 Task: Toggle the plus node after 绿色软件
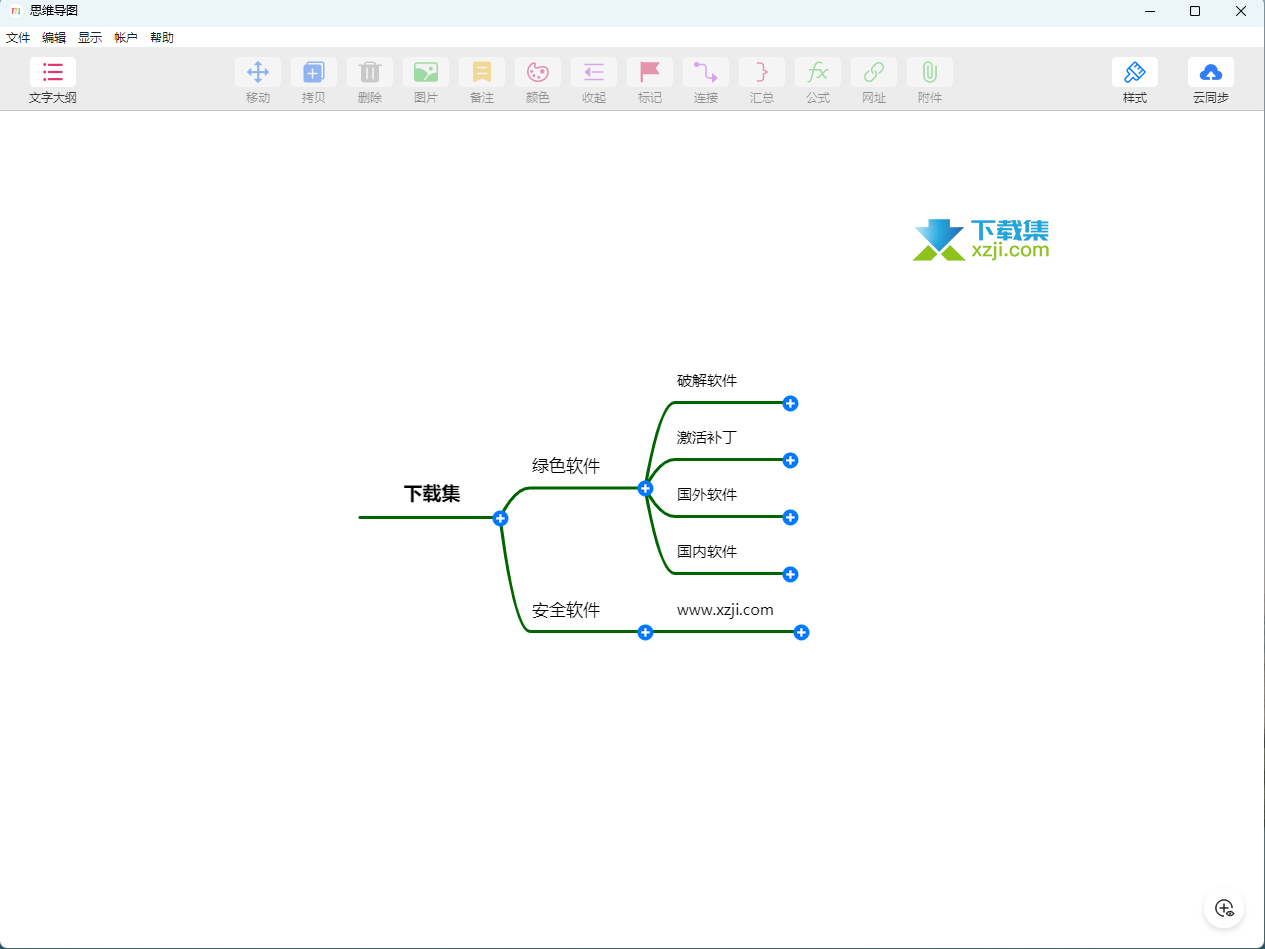(645, 488)
